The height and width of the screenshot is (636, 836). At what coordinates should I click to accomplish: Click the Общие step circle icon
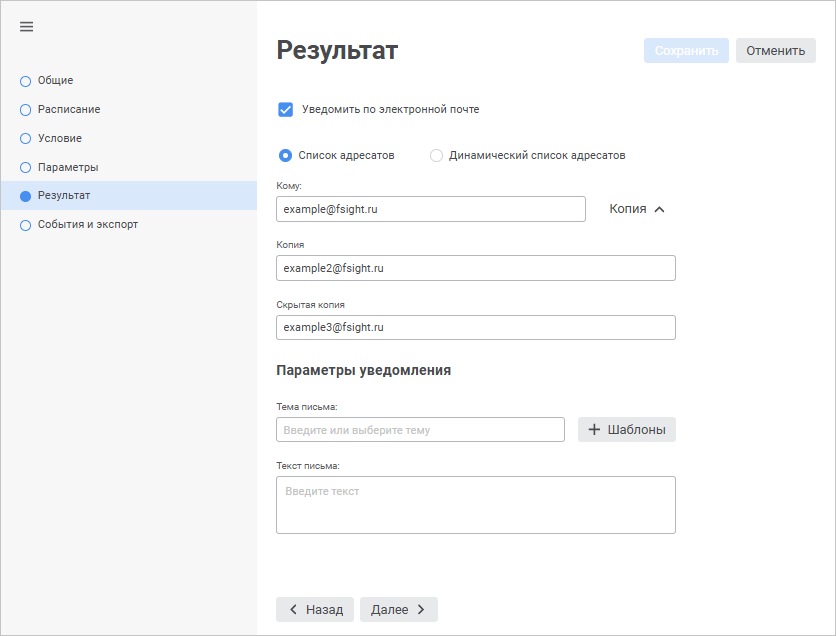26,81
